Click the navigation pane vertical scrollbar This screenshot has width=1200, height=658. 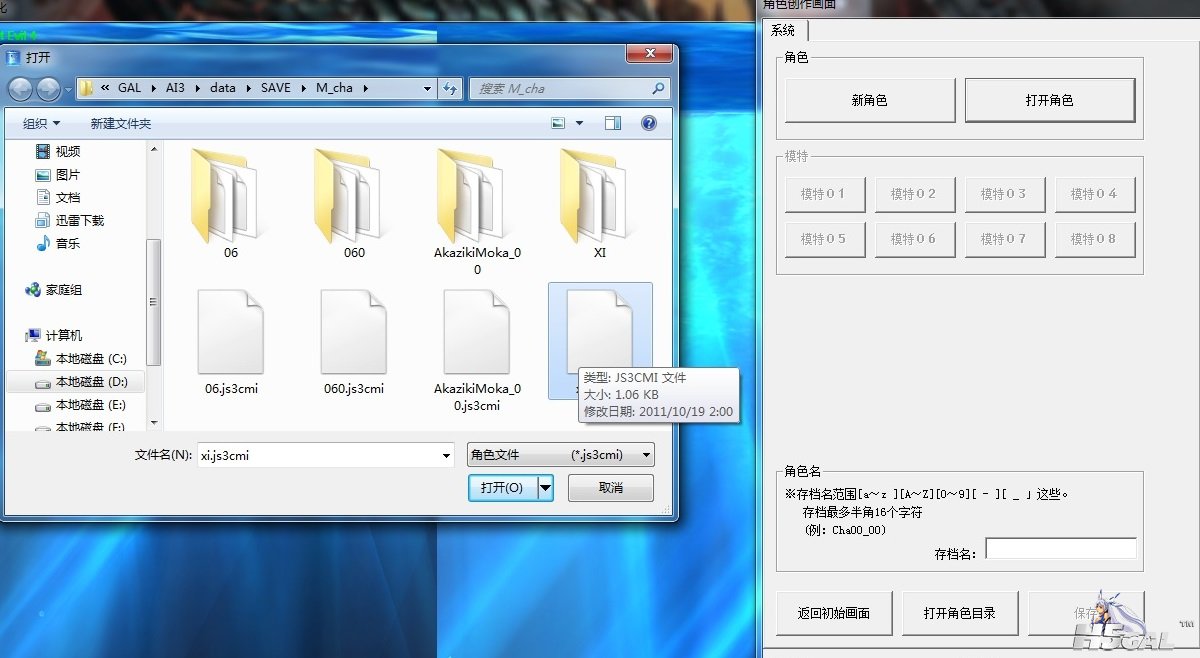tap(153, 300)
